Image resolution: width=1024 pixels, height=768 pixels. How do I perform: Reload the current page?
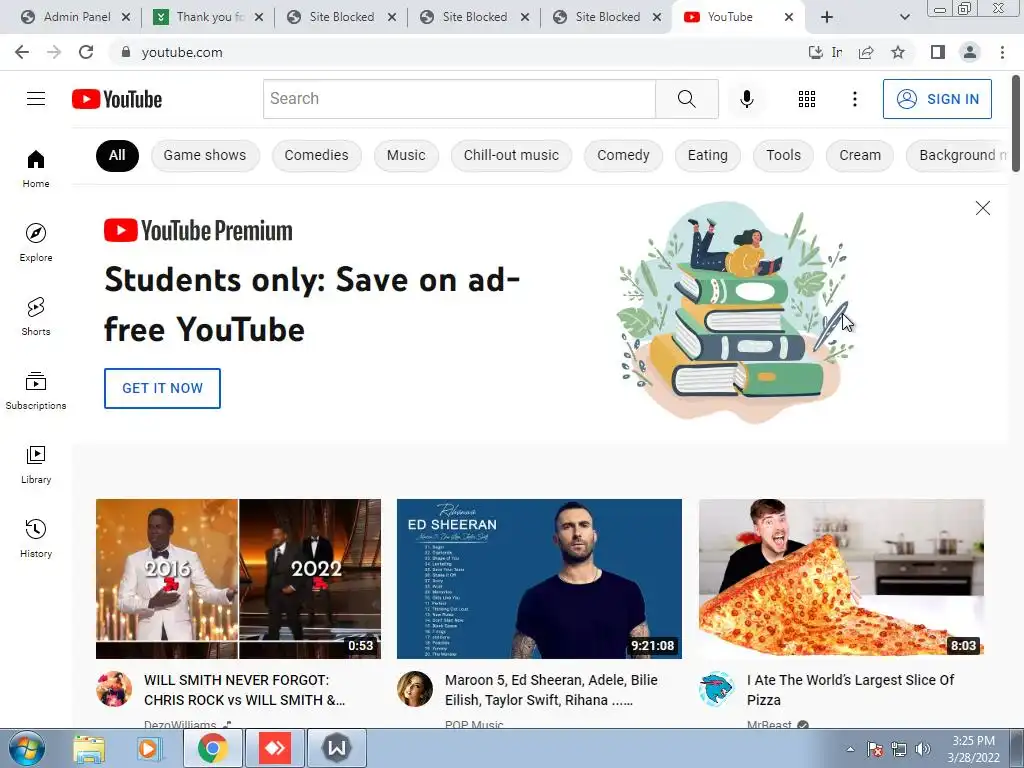tap(86, 52)
